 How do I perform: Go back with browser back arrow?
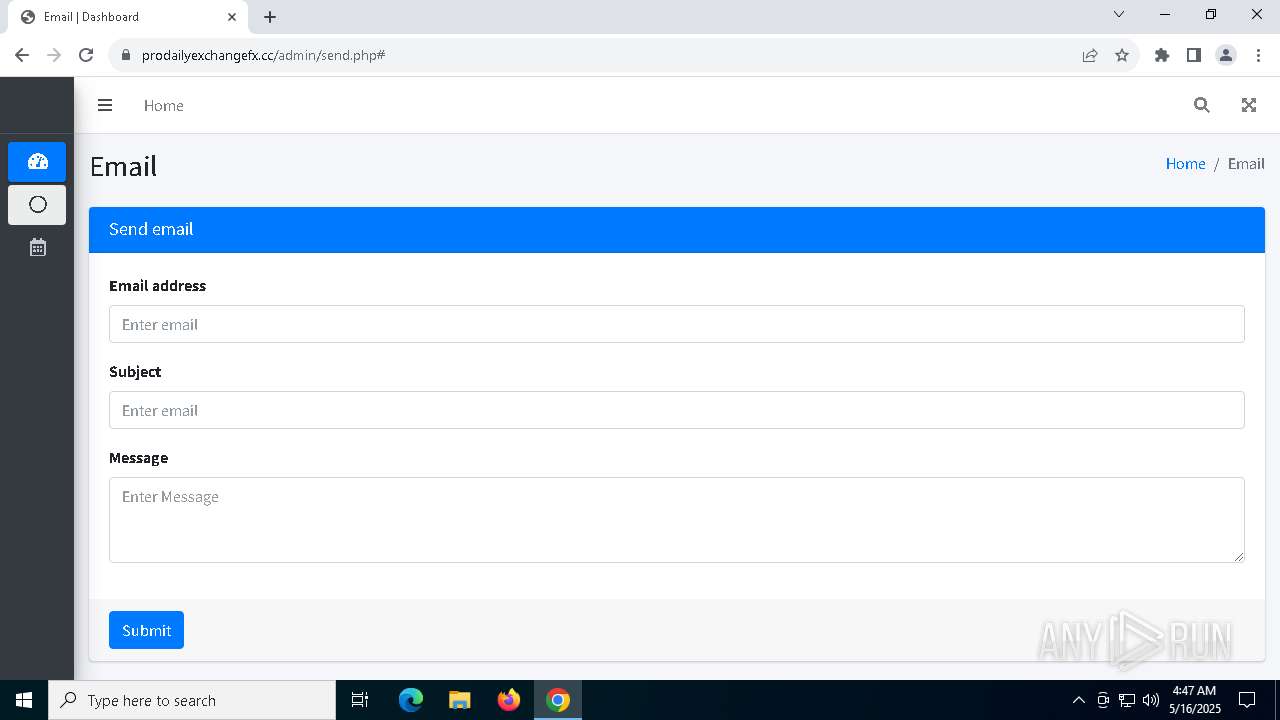pyautogui.click(x=22, y=55)
